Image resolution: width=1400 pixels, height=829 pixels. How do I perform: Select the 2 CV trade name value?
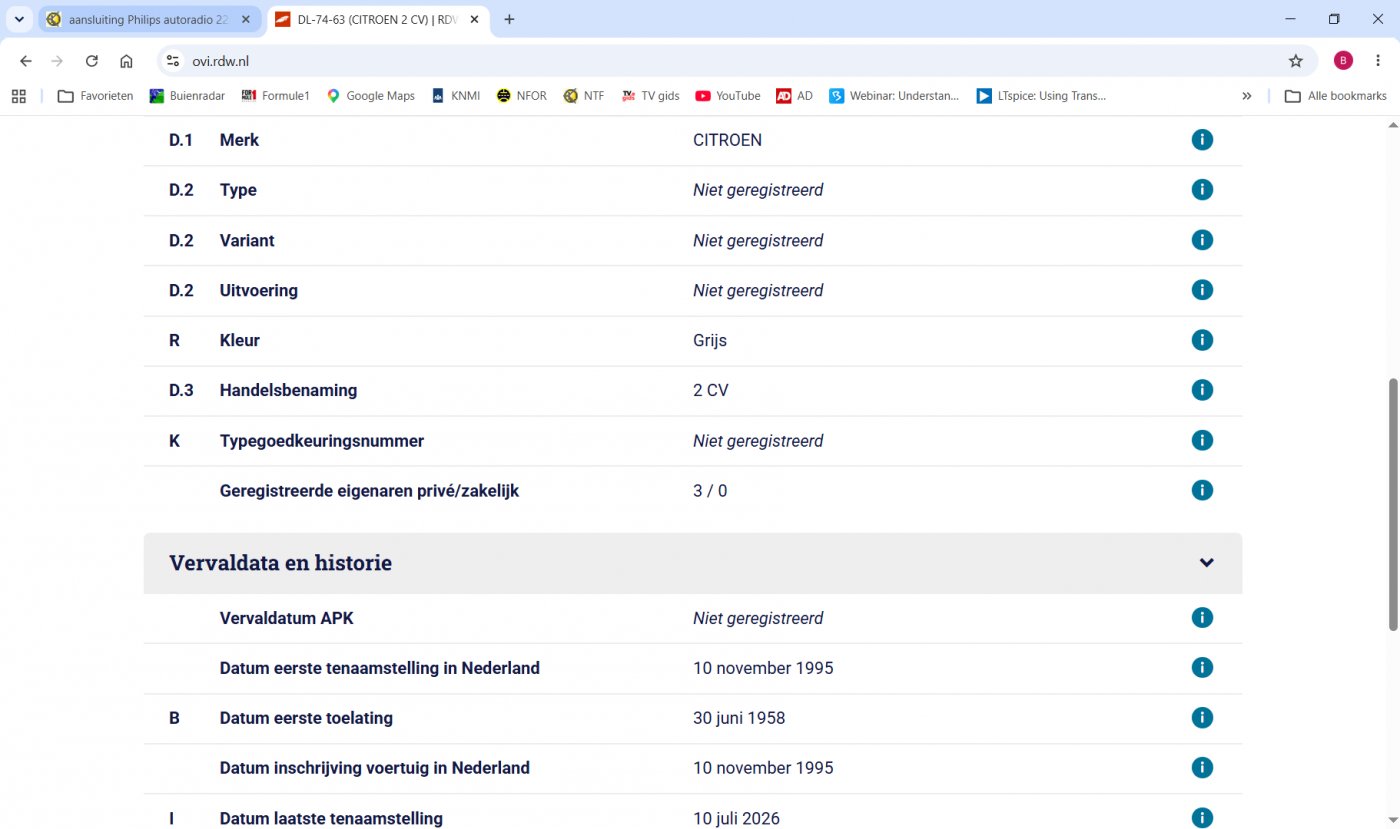tap(711, 390)
